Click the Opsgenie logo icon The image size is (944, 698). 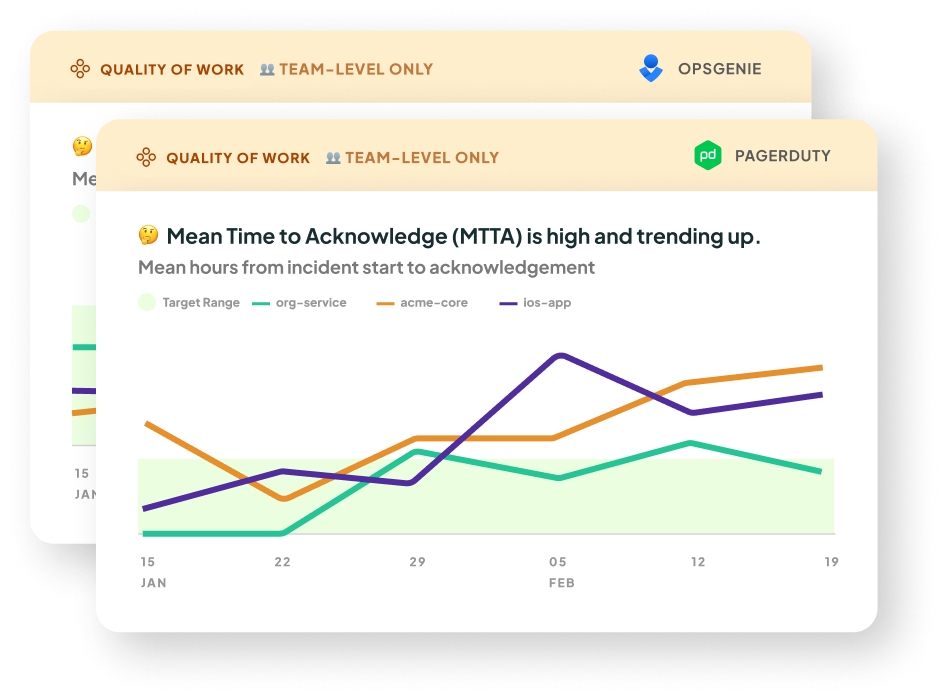click(x=651, y=69)
